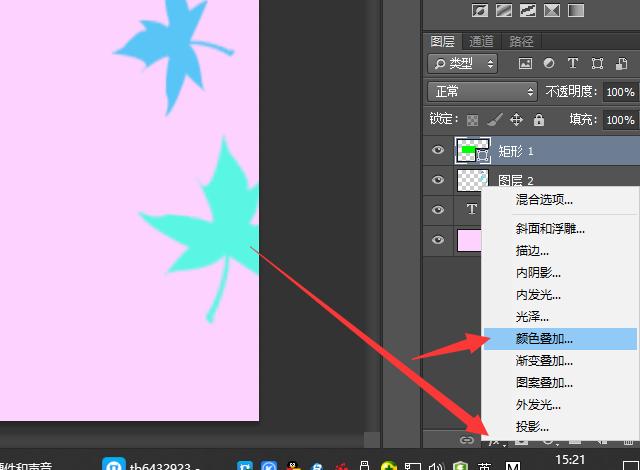Click the M input method tray icon
Image resolution: width=640 pixels, height=470 pixels.
pos(513,466)
